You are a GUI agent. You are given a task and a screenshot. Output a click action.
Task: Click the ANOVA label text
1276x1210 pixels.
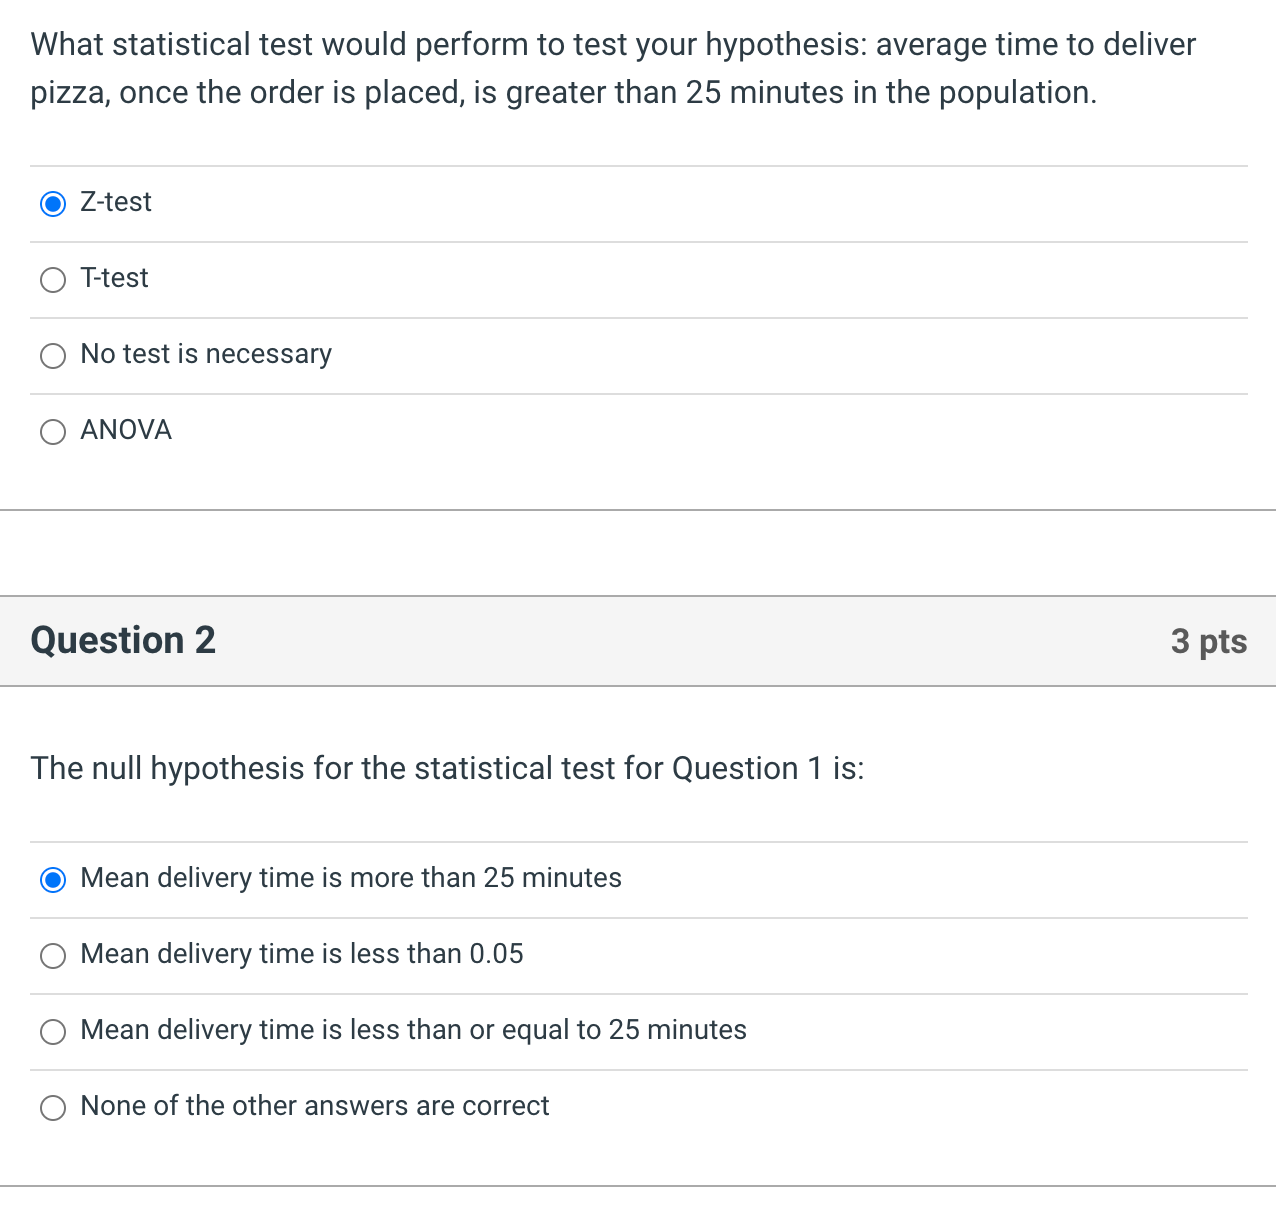tap(126, 431)
